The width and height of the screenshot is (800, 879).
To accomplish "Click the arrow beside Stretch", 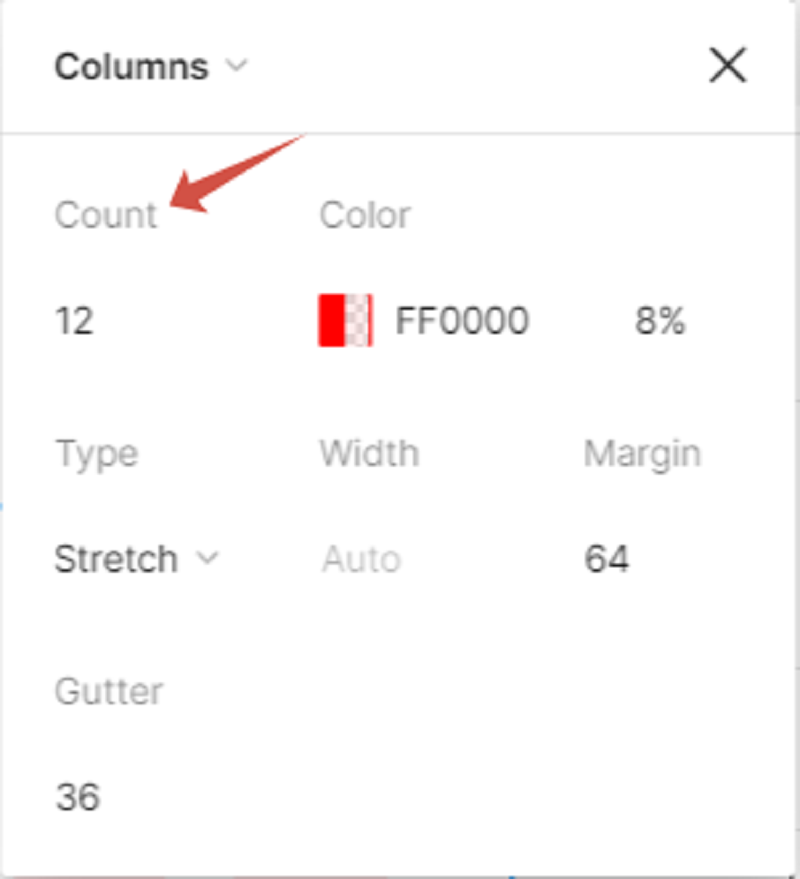I will click(207, 559).
